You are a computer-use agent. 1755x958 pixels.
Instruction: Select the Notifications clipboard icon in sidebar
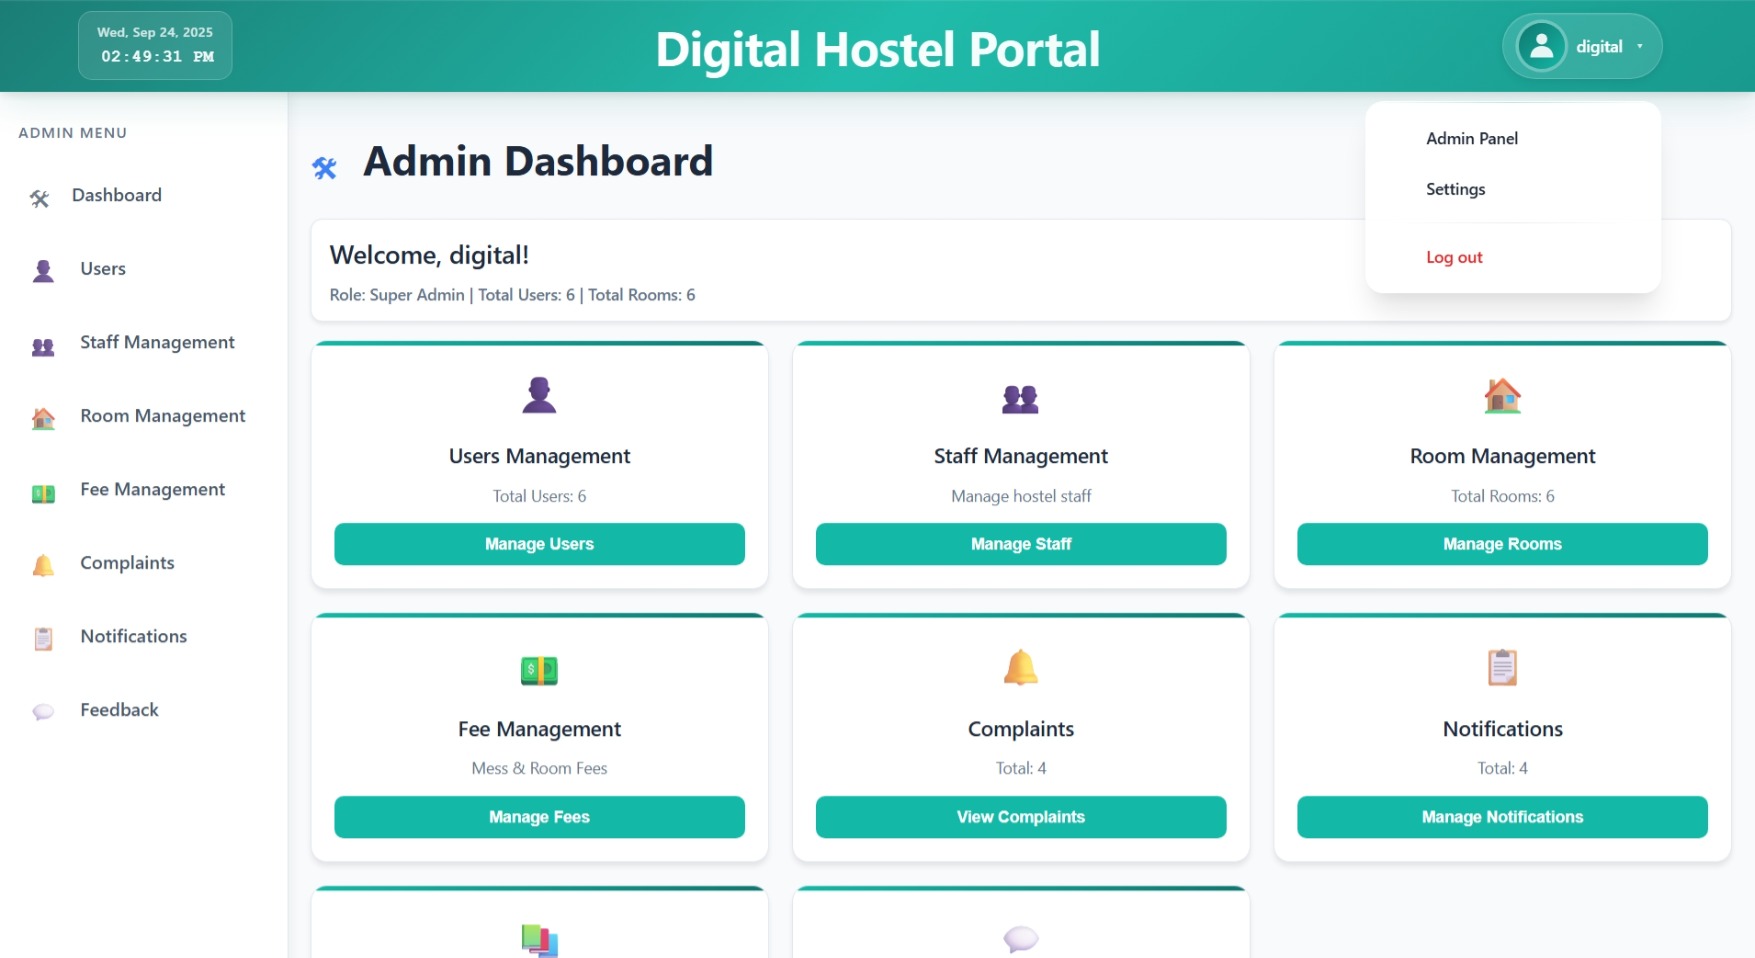point(42,637)
